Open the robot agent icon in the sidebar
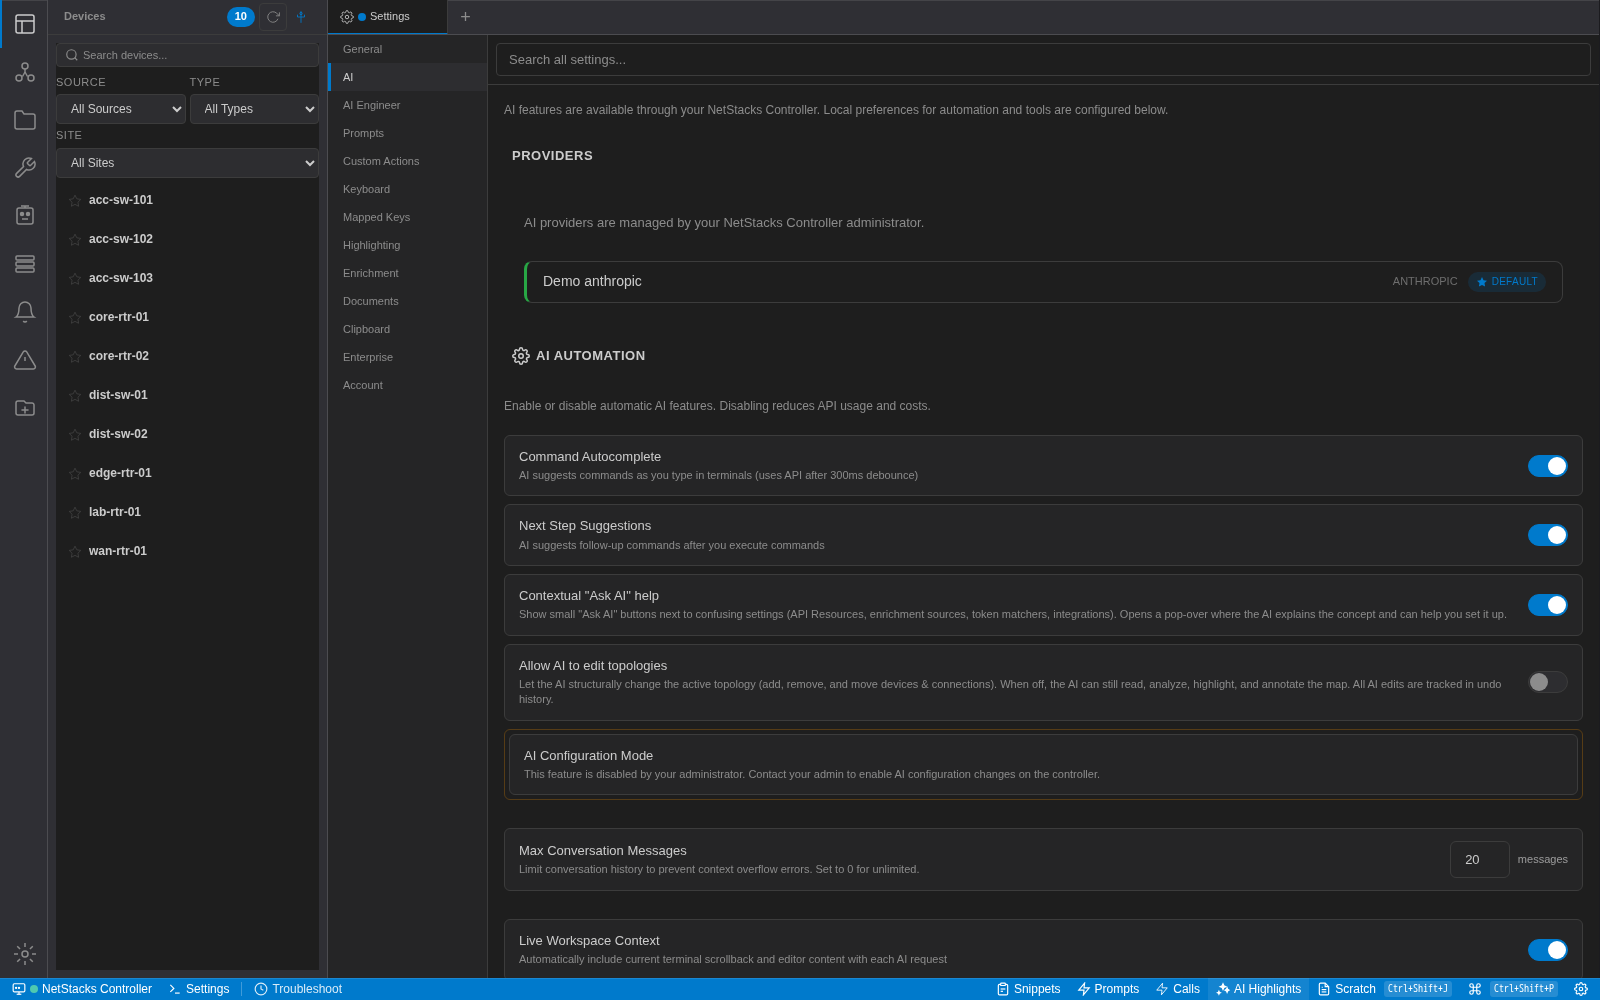This screenshot has width=1600, height=1000. [25, 216]
